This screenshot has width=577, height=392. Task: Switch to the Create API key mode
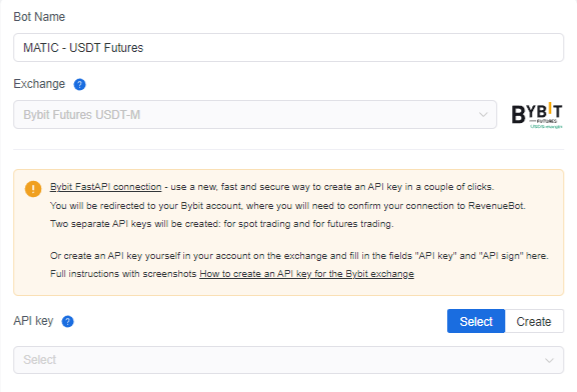point(534,321)
